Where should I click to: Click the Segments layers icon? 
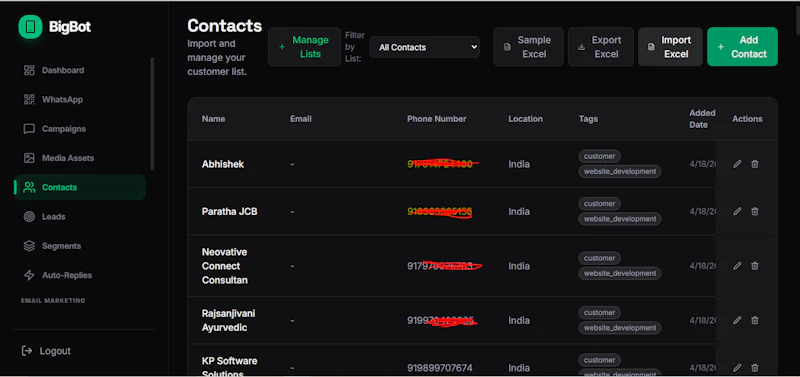pos(29,246)
